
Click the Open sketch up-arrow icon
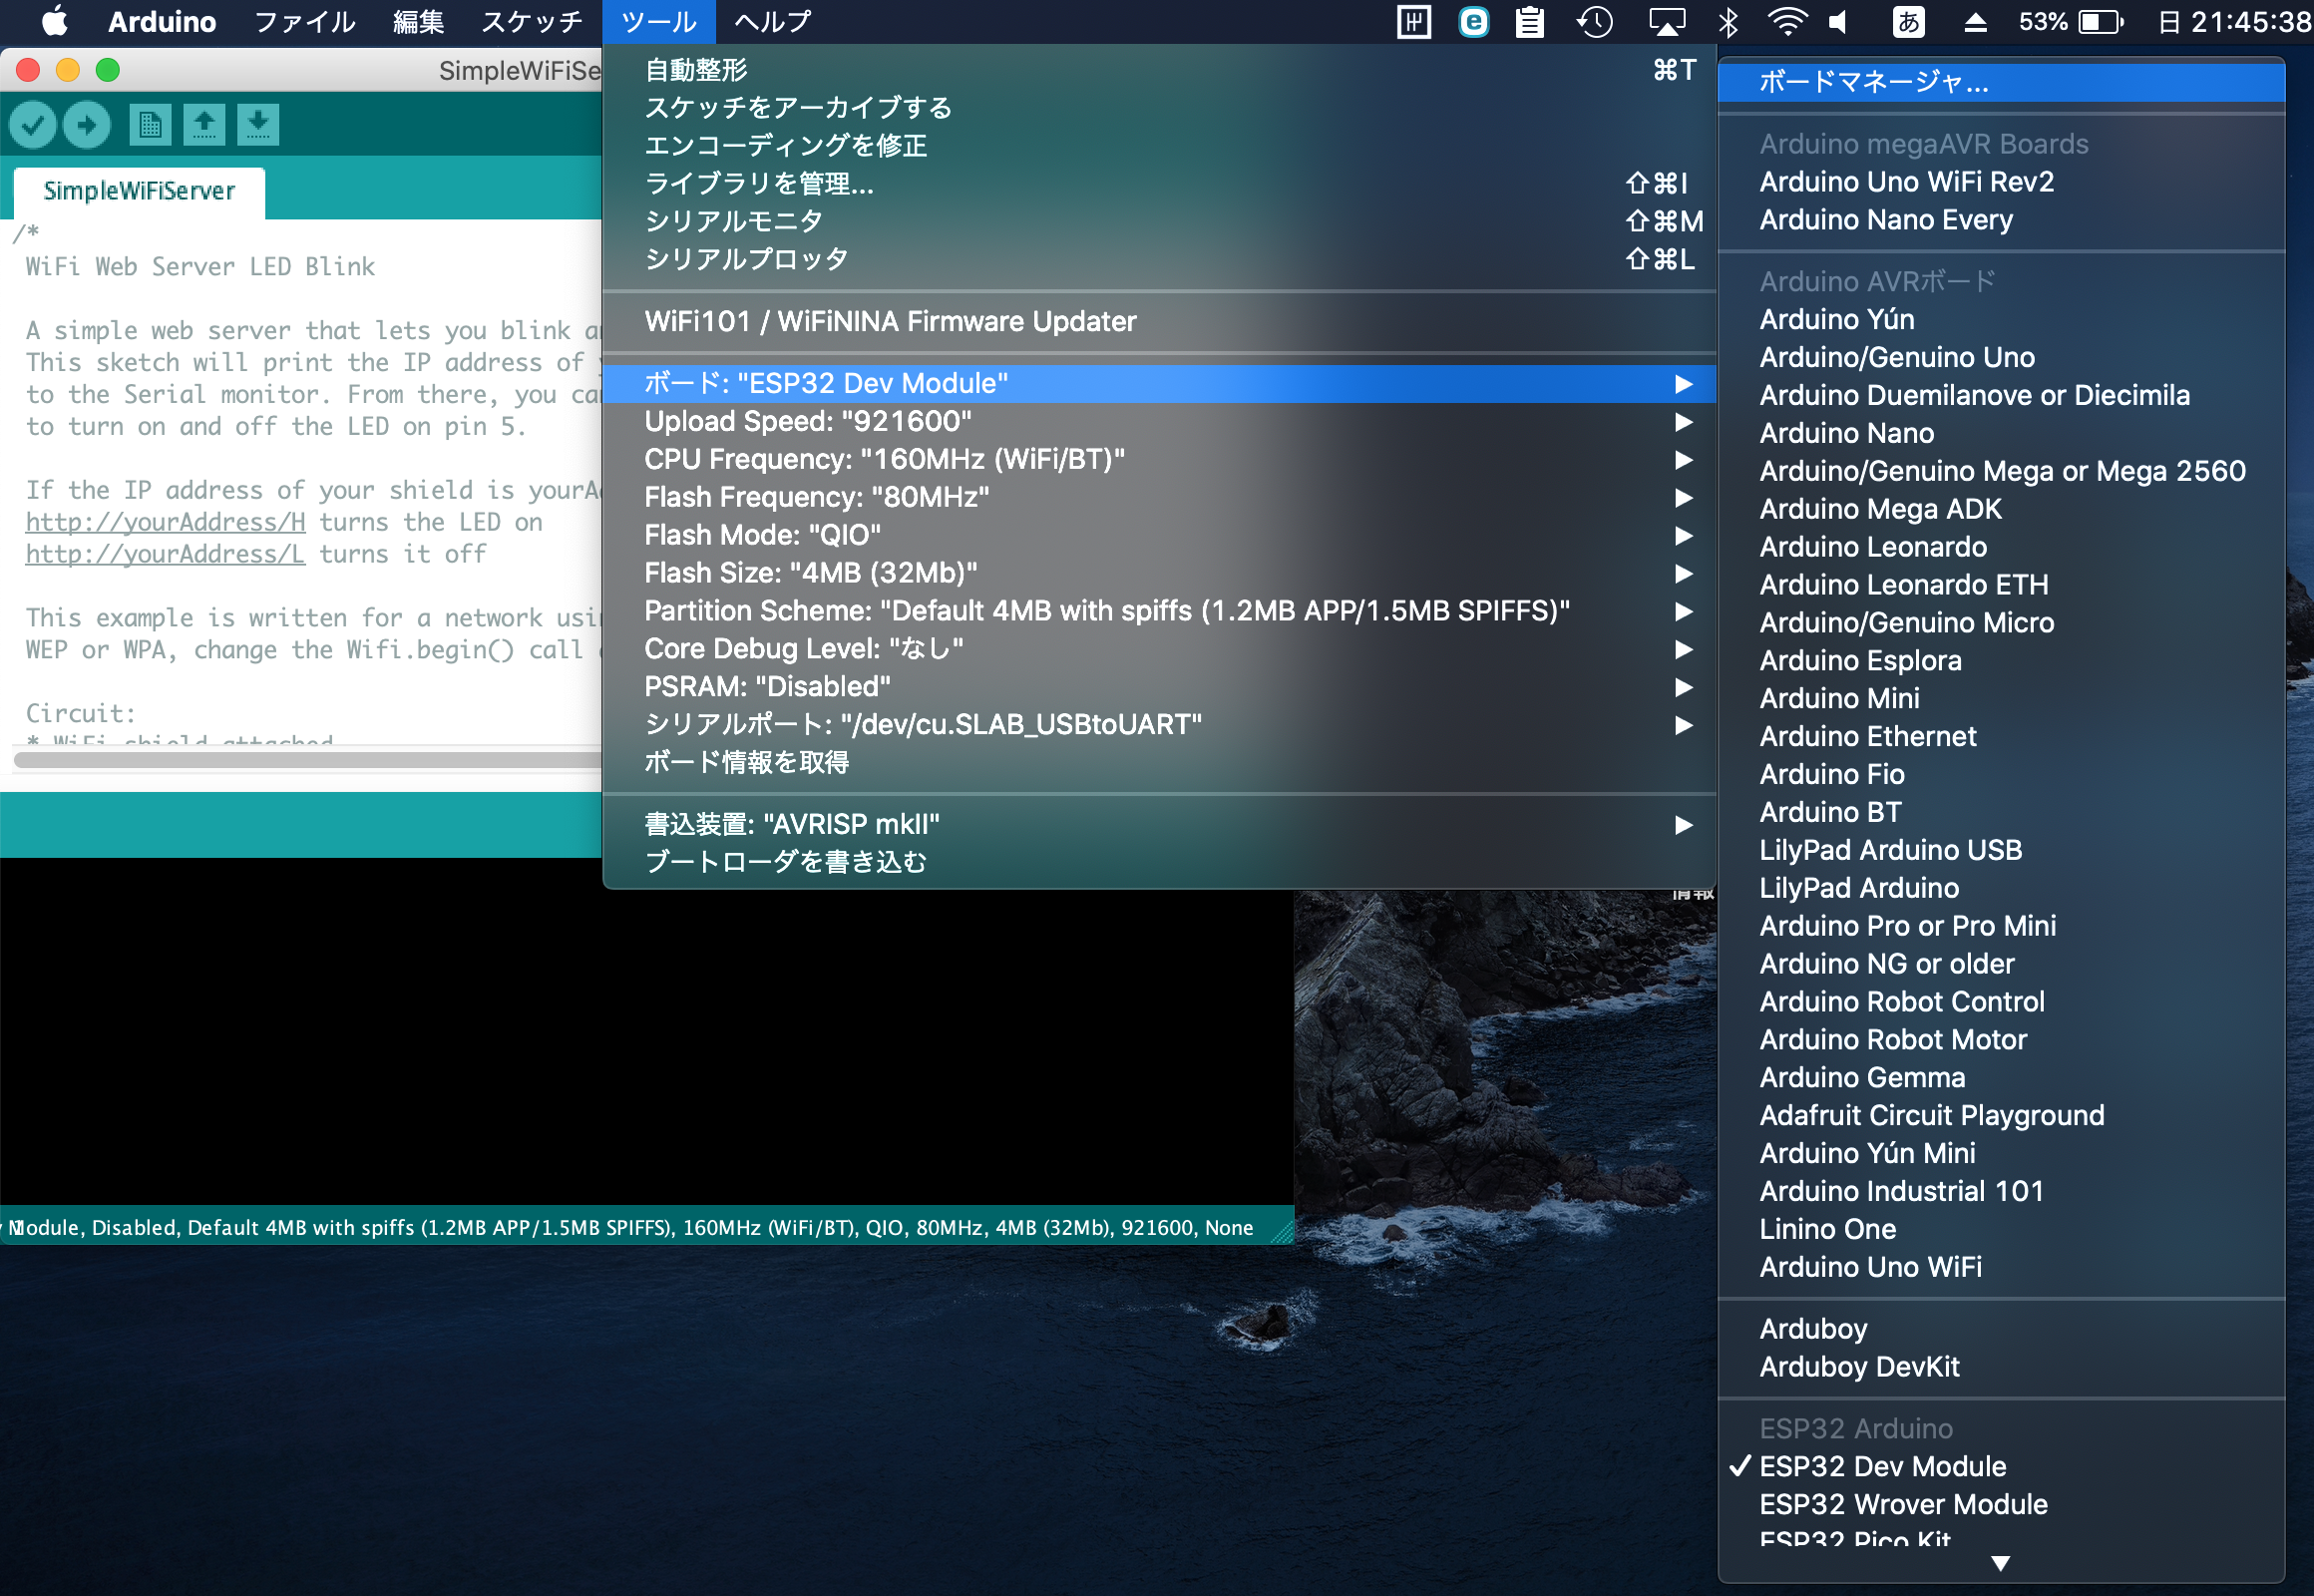[204, 125]
